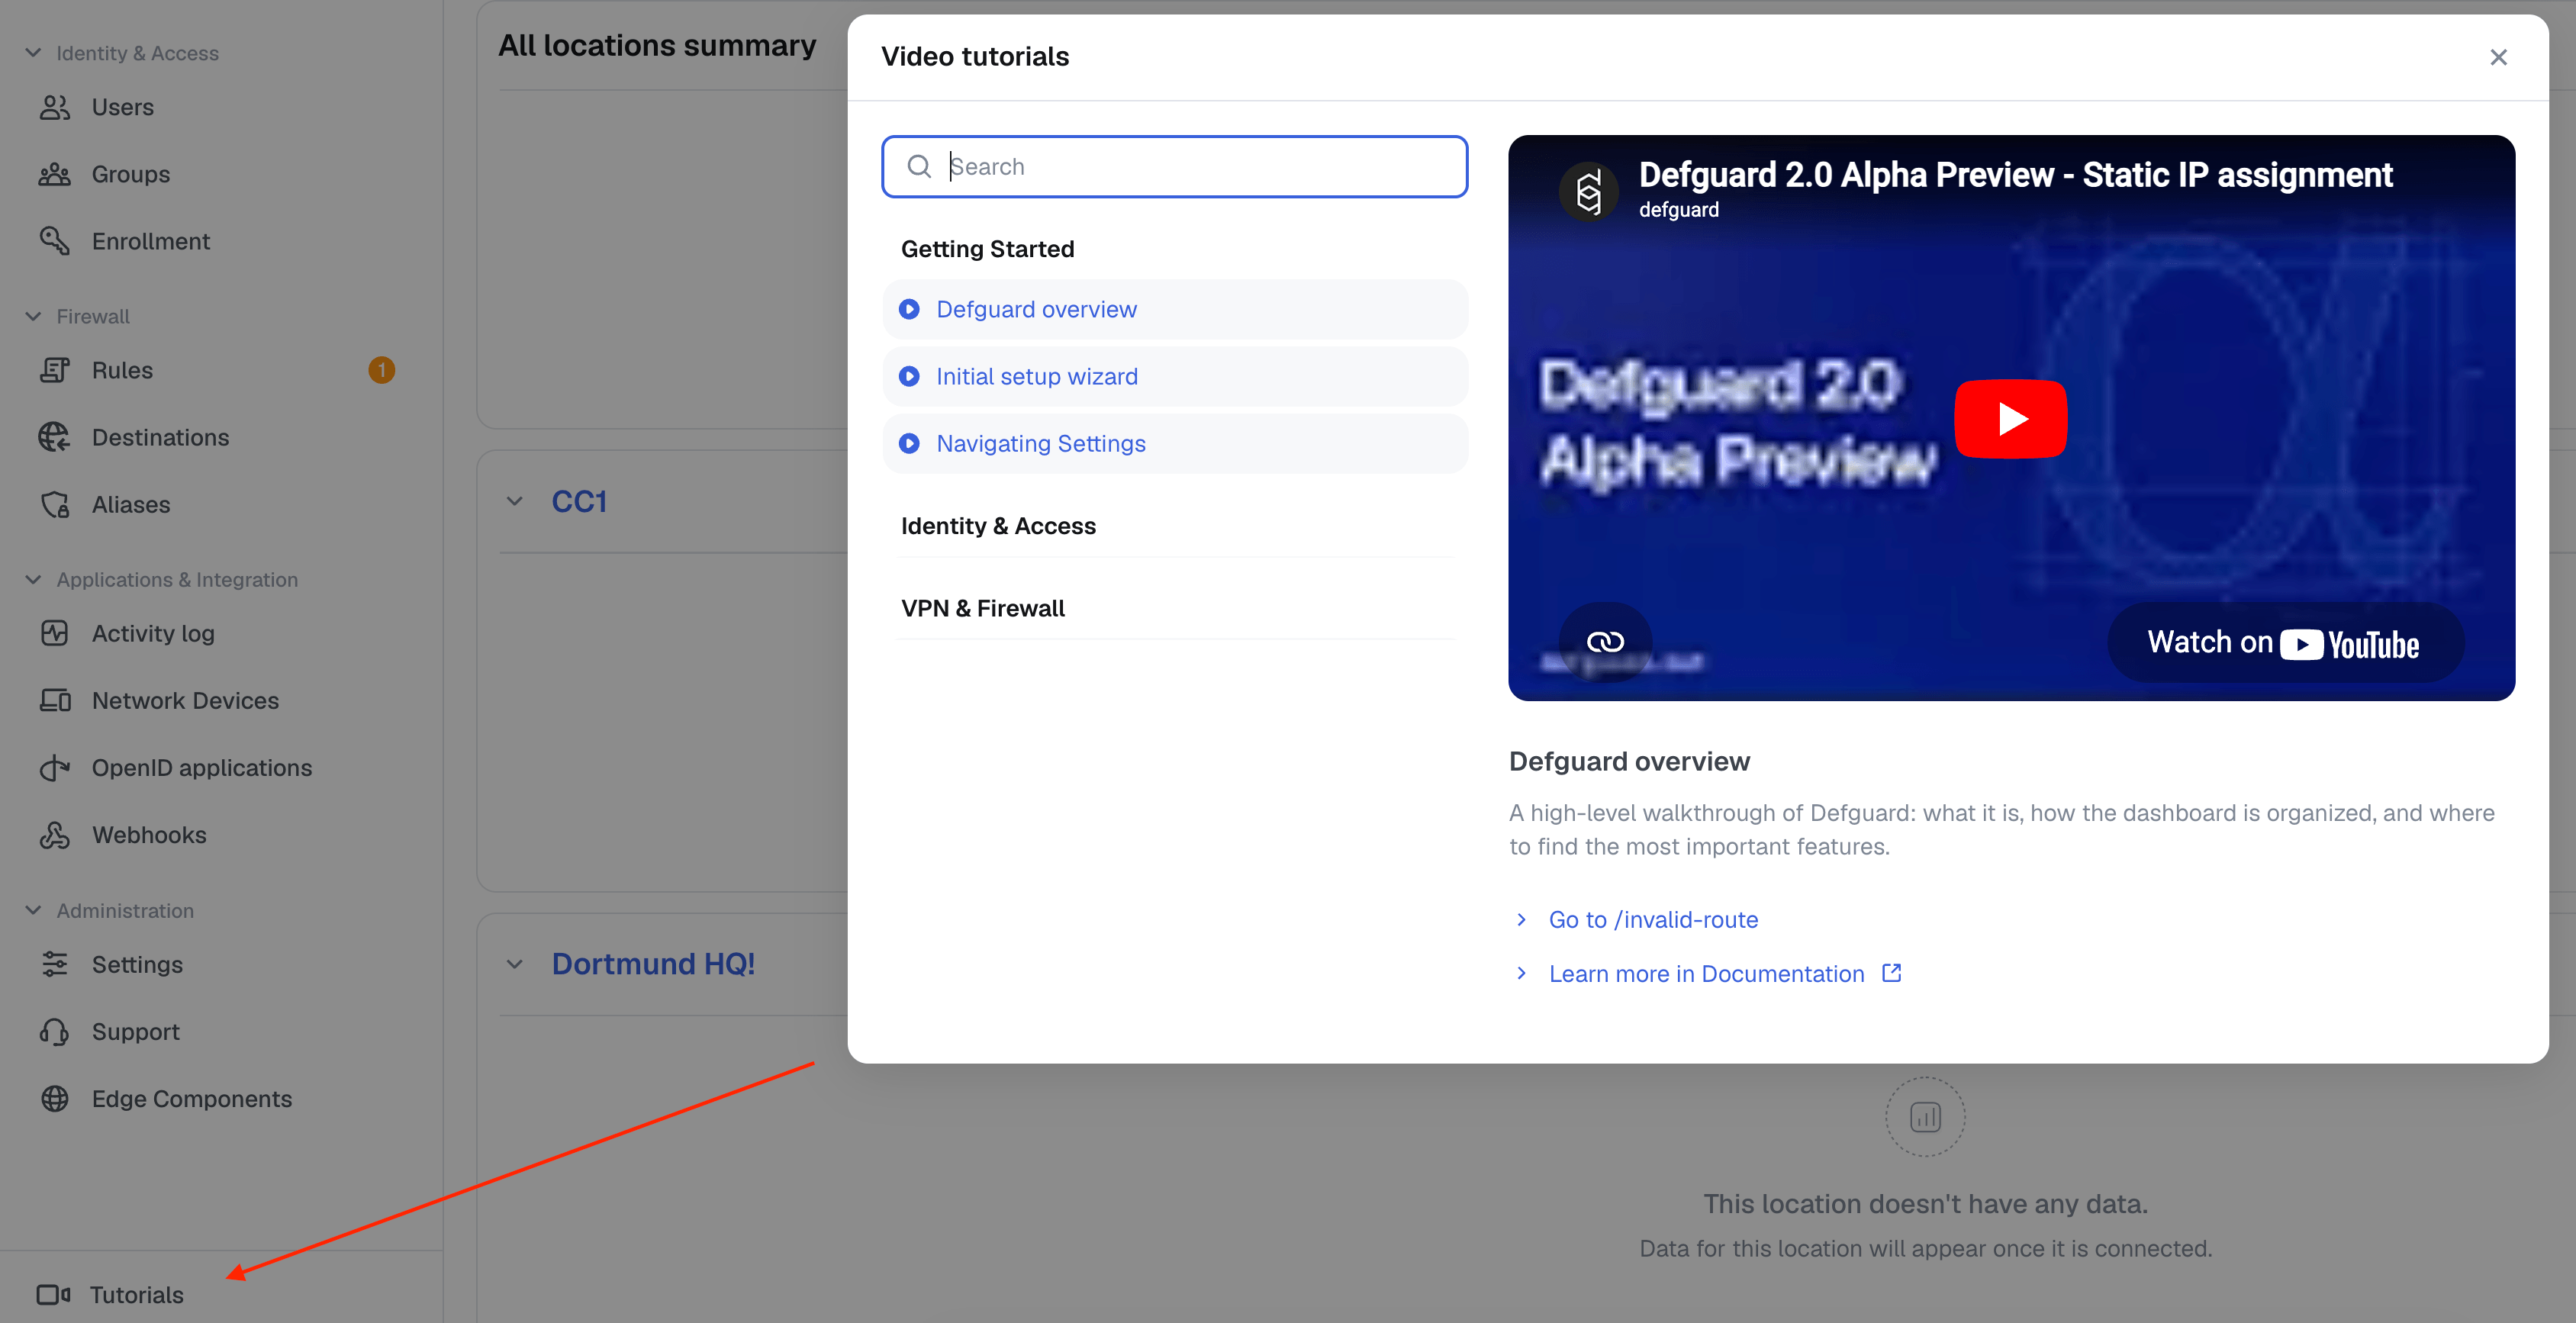Select the Navigating Settings tutorial
The width and height of the screenshot is (2576, 1323).
pos(1040,443)
